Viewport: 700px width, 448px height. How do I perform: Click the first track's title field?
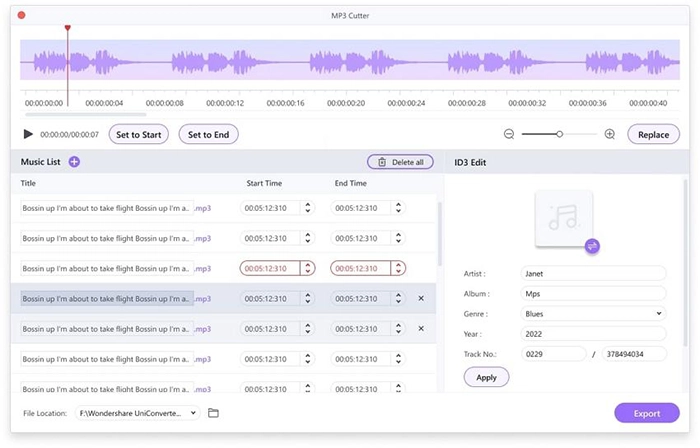pos(107,208)
